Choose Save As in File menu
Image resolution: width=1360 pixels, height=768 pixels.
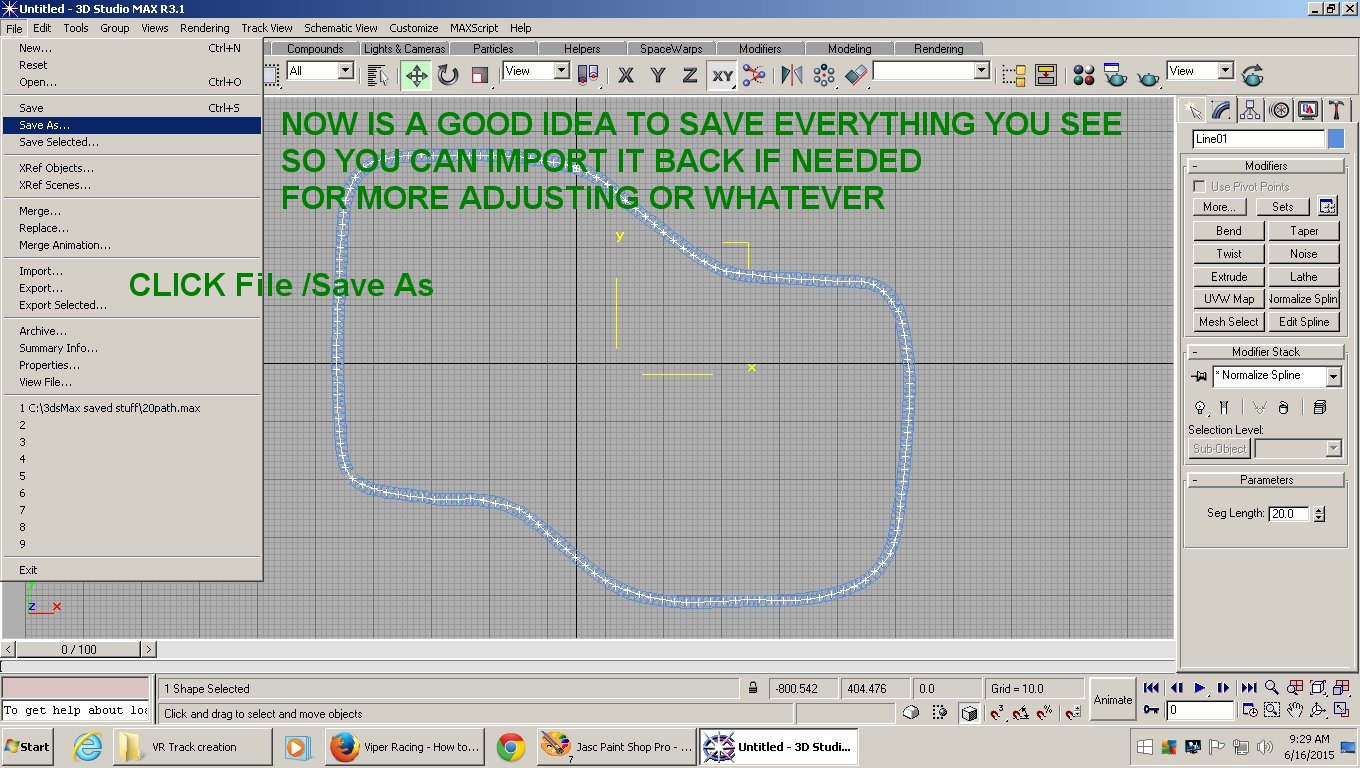[131, 125]
